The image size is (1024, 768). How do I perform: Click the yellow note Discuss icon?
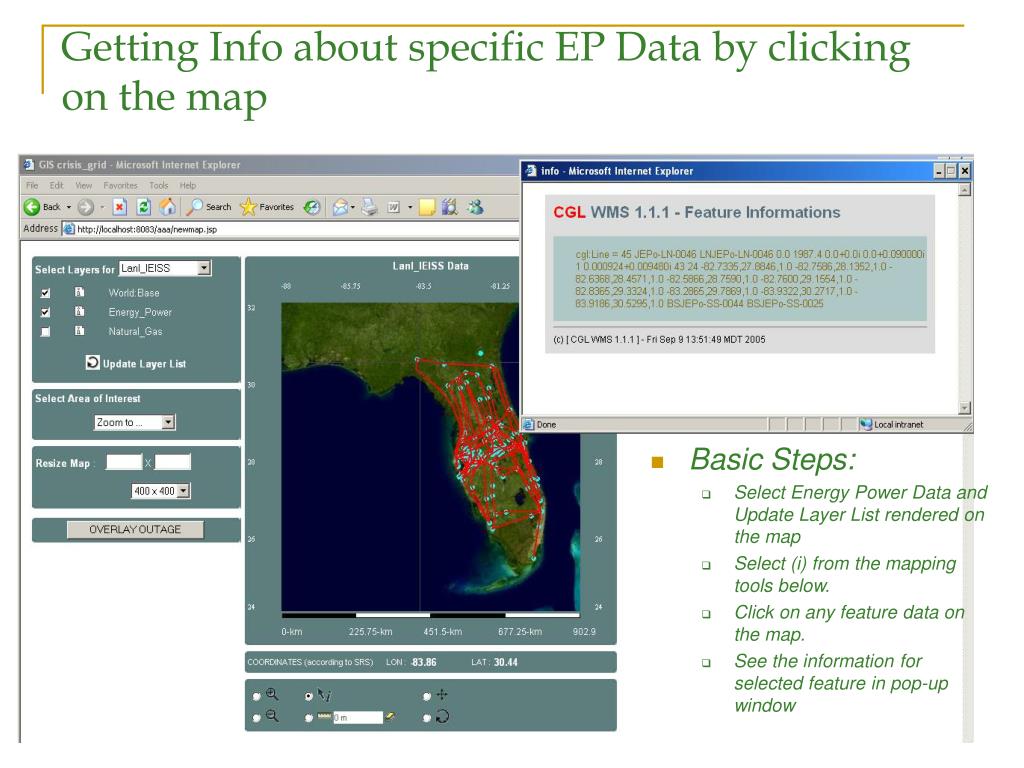427,208
